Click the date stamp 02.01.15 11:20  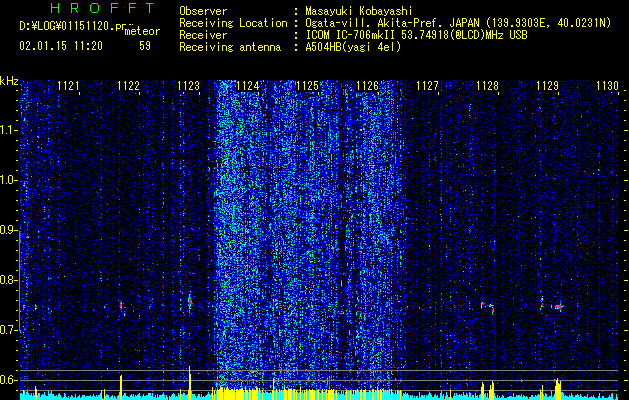coord(61,46)
